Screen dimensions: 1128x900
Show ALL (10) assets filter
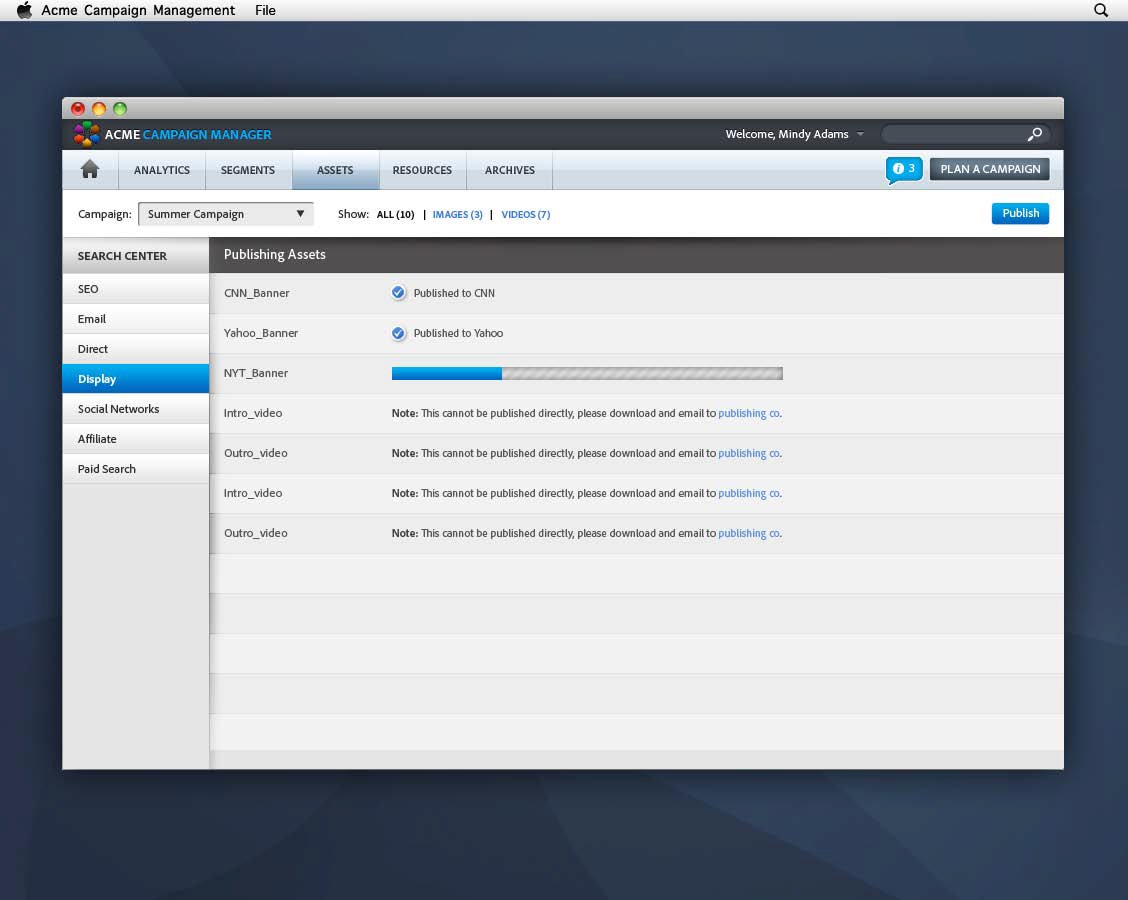pos(396,214)
